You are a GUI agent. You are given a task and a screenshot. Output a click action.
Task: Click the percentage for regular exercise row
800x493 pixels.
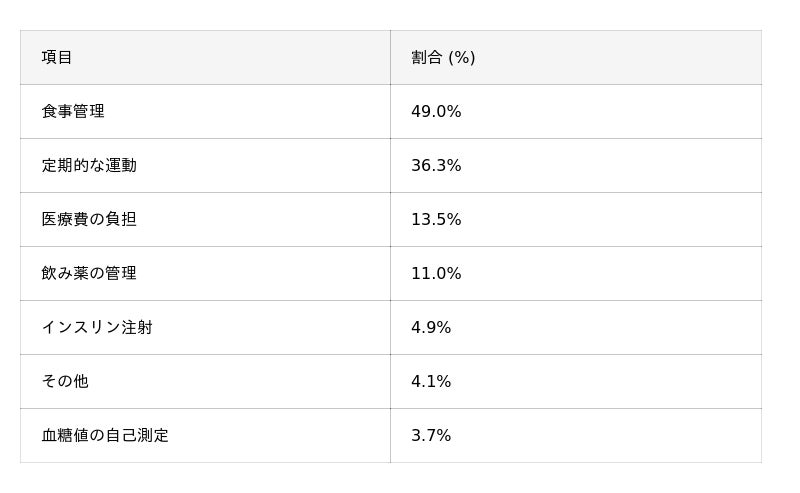tap(436, 166)
